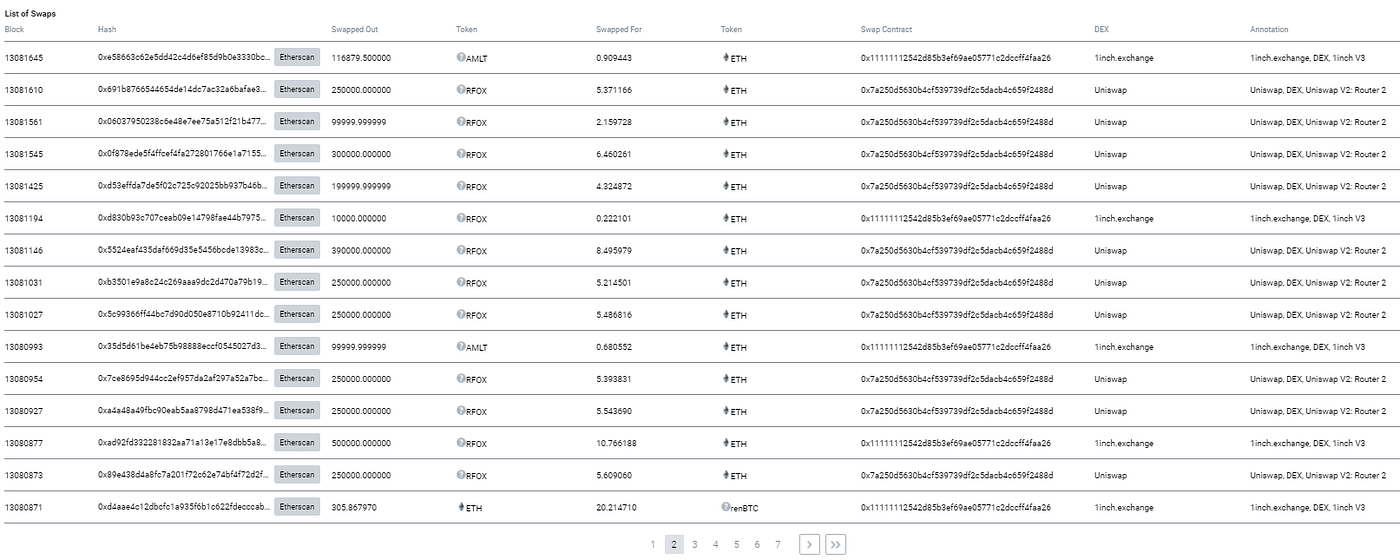Jump to last page with the double-arrow button
Screen dimensions: 1400x560
click(x=835, y=544)
